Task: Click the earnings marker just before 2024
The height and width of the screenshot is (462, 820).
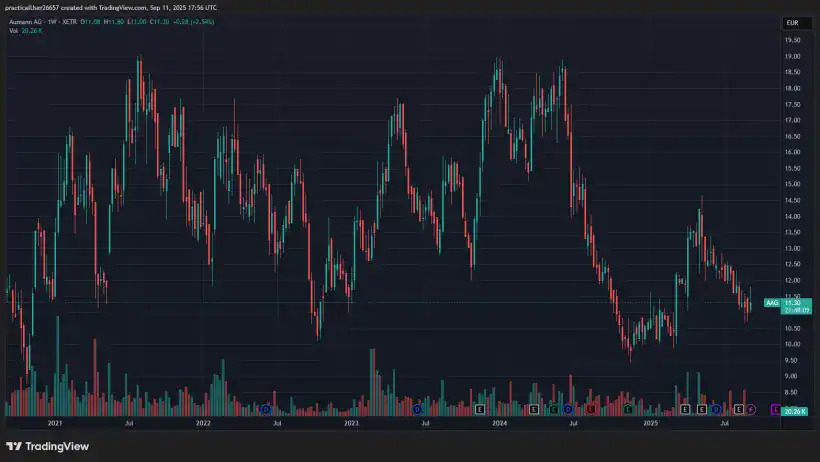Action: tap(480, 409)
